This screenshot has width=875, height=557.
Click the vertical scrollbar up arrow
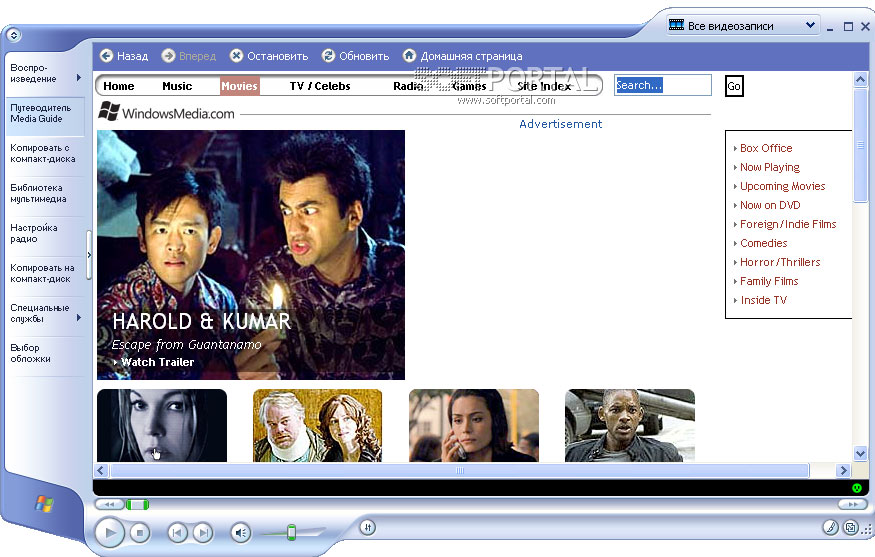tap(860, 80)
